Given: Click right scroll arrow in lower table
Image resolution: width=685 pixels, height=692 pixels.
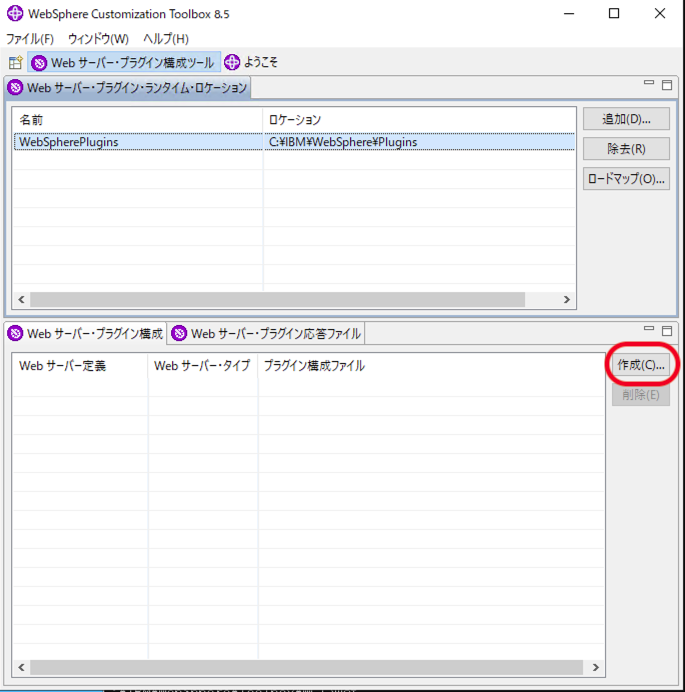Looking at the screenshot, I should [x=595, y=667].
